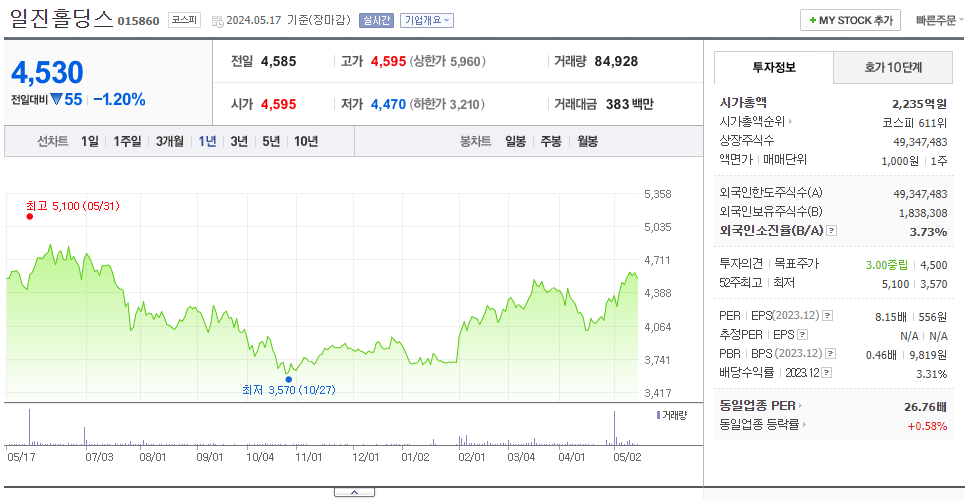Click the 전일 value 4,585
968x500 pixels.
tap(278, 61)
